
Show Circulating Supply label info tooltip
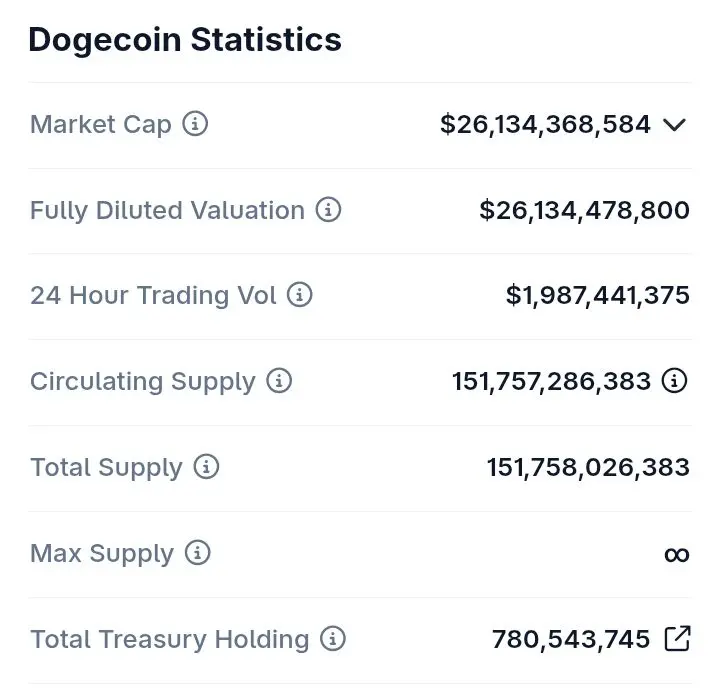tap(279, 381)
